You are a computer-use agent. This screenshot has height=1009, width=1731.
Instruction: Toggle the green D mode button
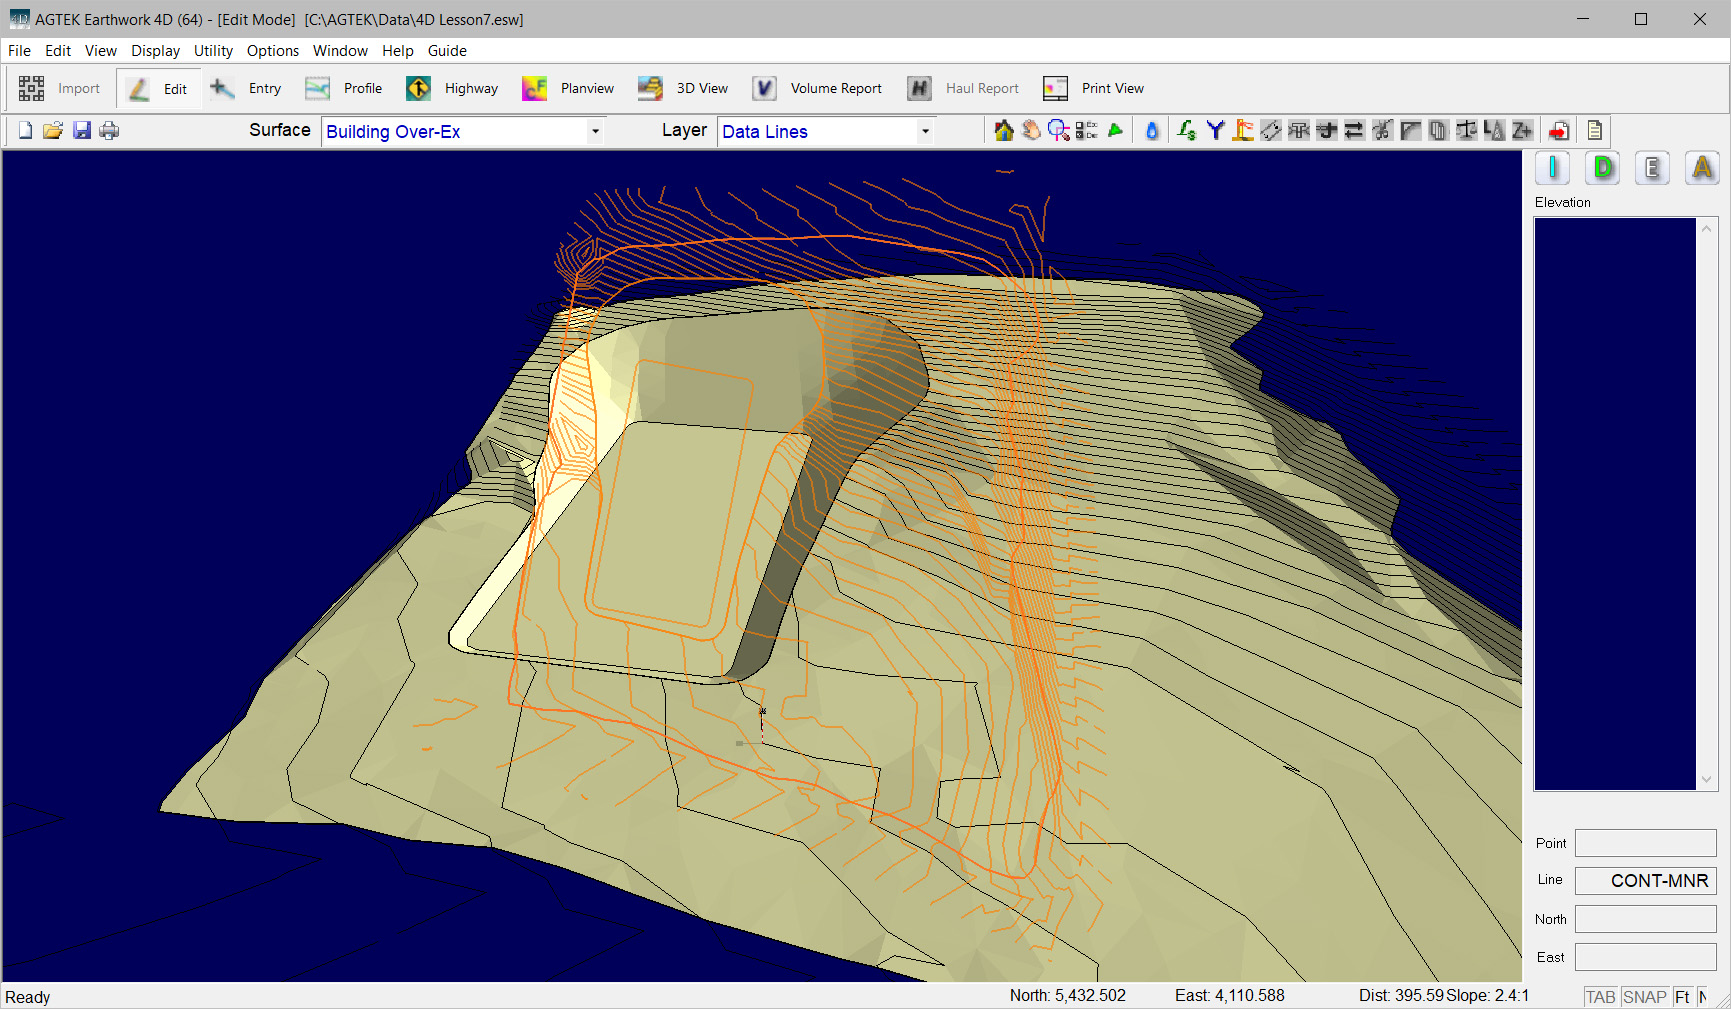point(1603,168)
